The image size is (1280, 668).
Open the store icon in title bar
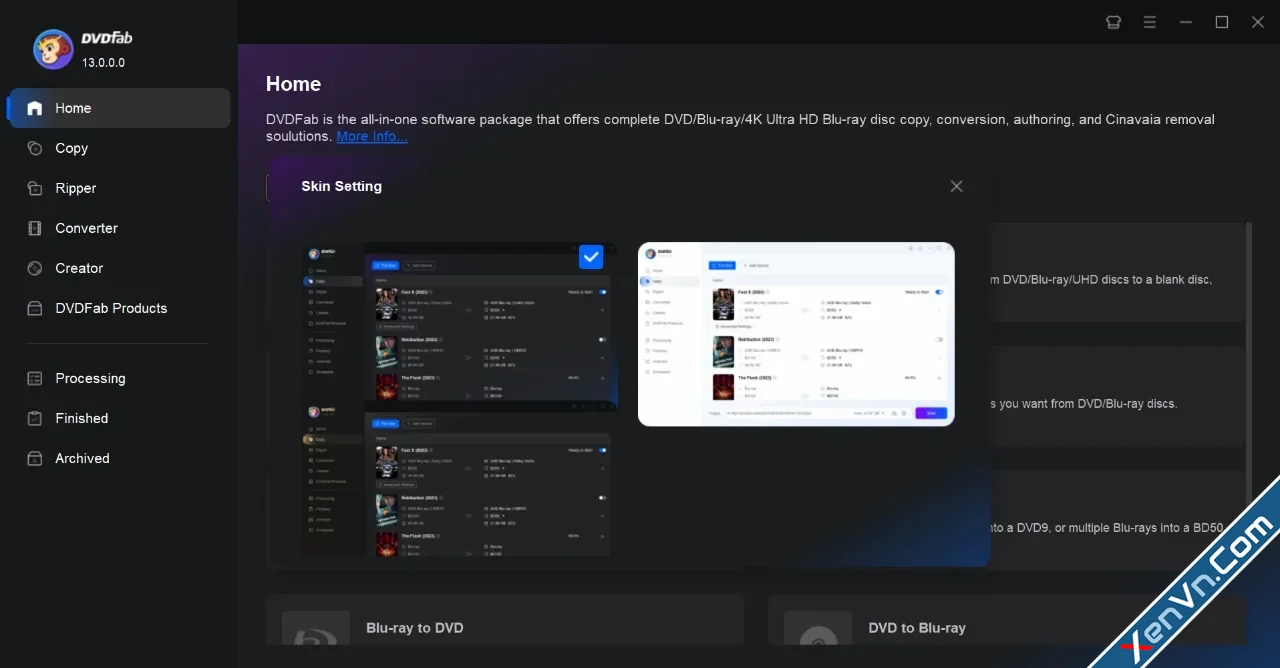[1113, 22]
